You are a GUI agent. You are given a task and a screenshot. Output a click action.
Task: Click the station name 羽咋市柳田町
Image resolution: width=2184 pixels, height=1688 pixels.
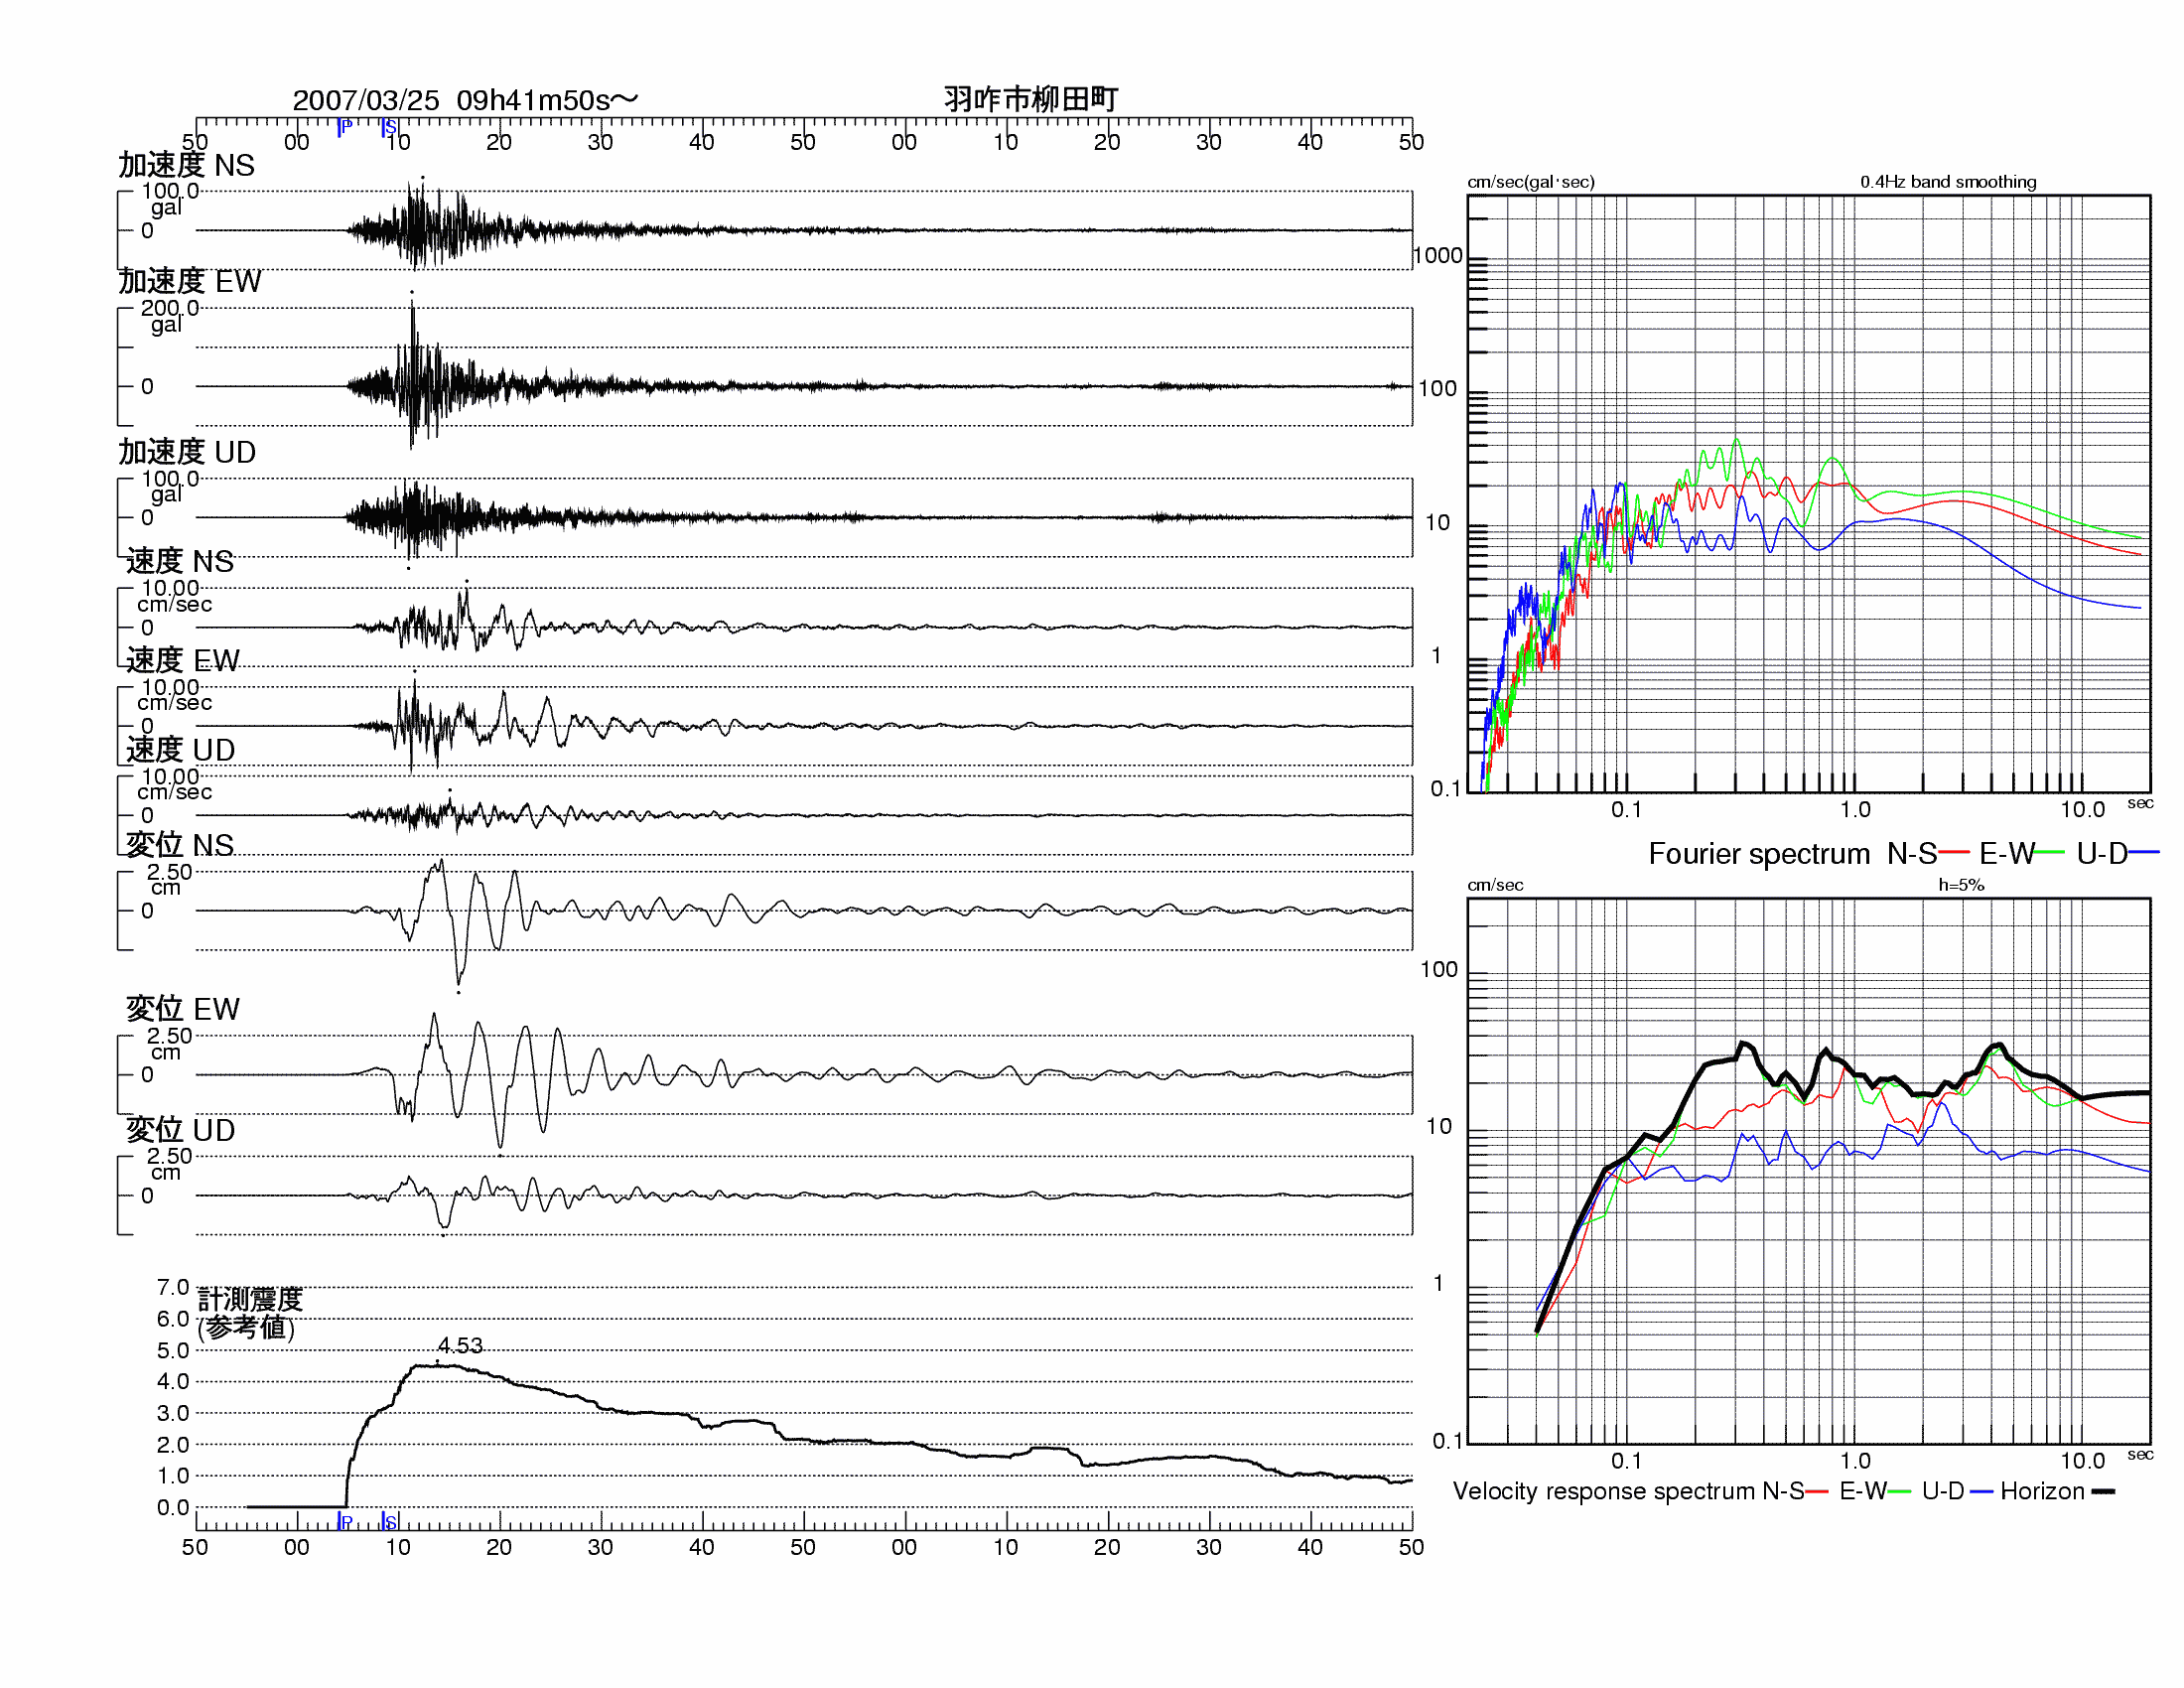click(x=1031, y=99)
